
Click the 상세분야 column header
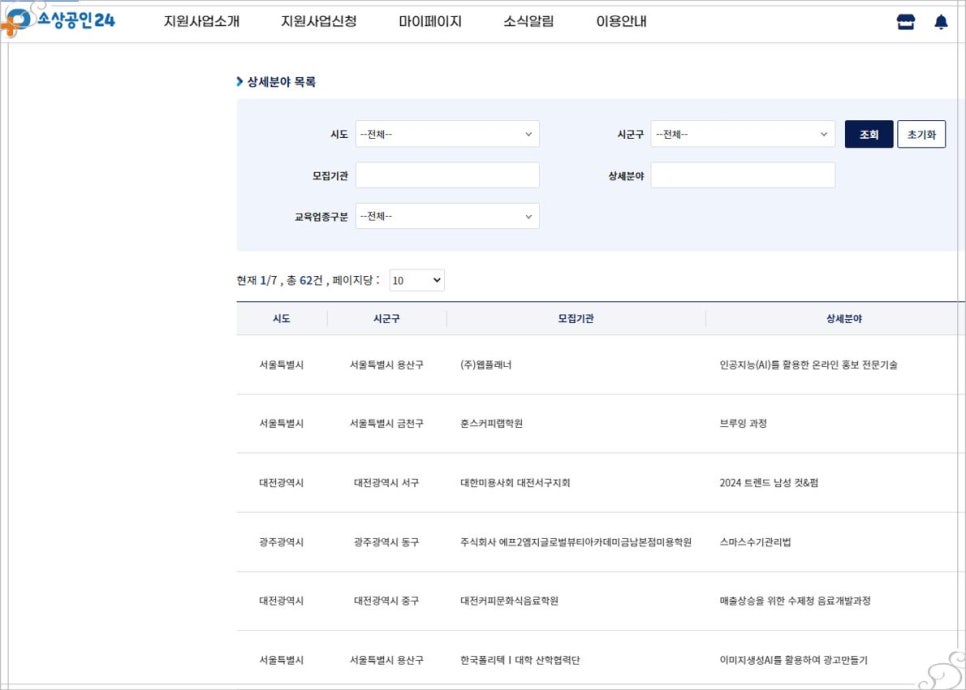(844, 319)
